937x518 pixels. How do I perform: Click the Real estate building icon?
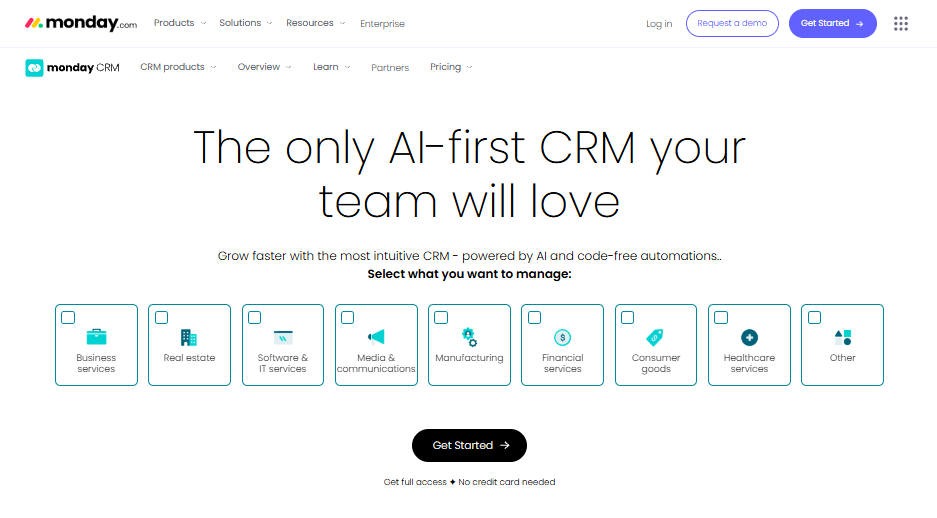point(189,338)
